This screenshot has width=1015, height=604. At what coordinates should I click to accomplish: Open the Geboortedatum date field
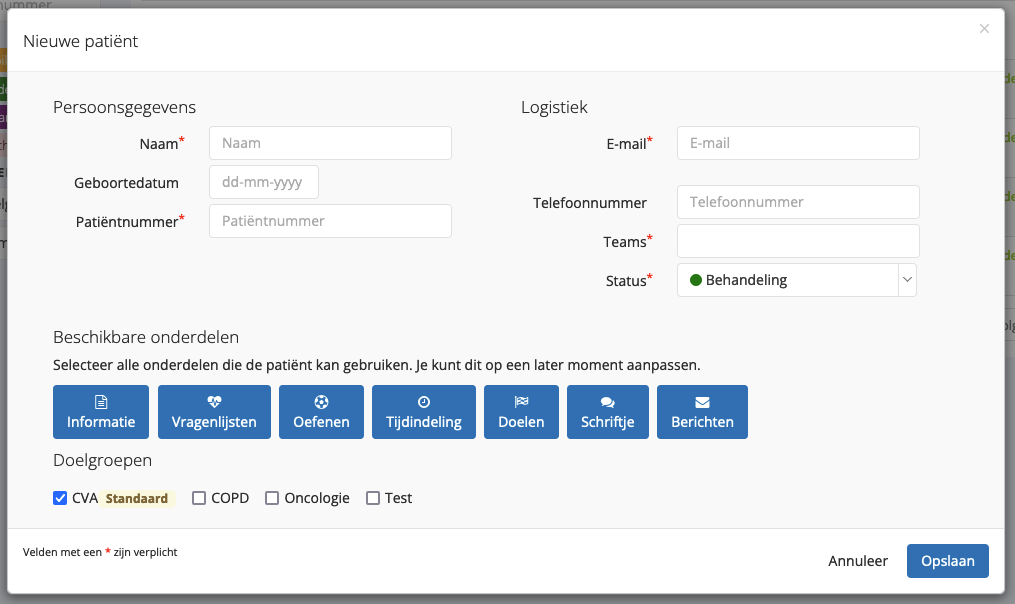(x=264, y=182)
